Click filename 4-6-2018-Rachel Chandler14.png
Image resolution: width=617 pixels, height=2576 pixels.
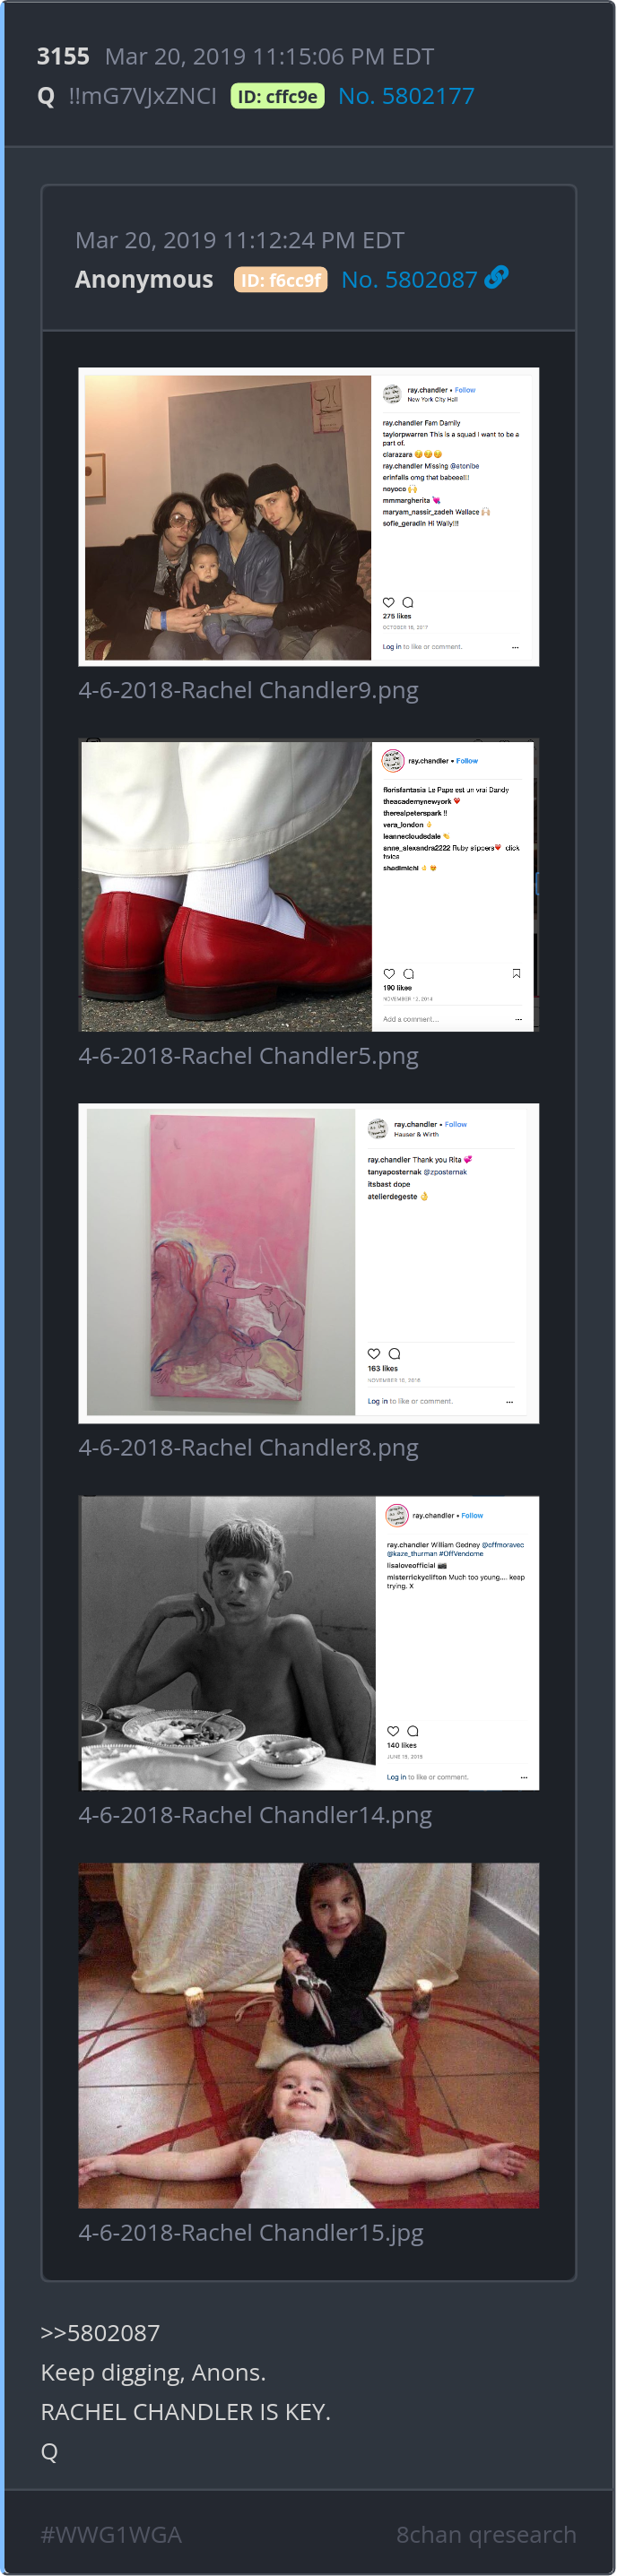pyautogui.click(x=255, y=1814)
